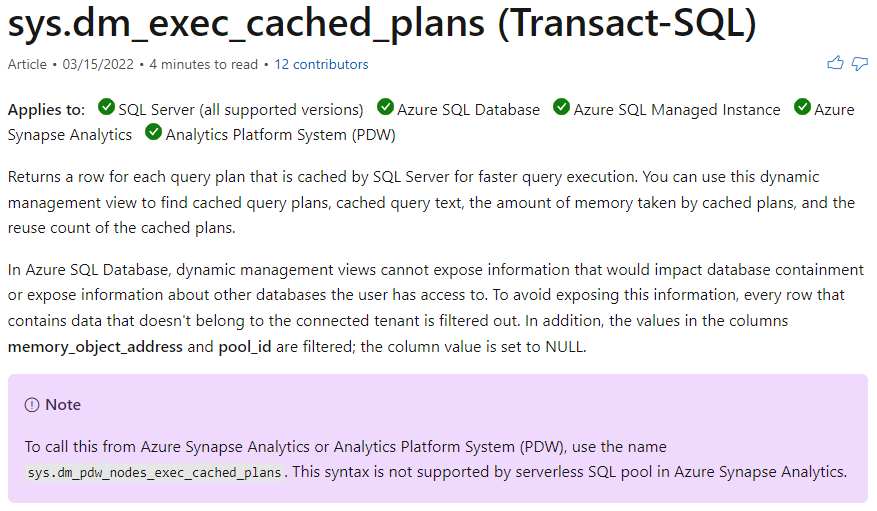Image resolution: width=877 pixels, height=511 pixels.
Task: Click the green checkmark beside SQL Server
Action: point(106,108)
